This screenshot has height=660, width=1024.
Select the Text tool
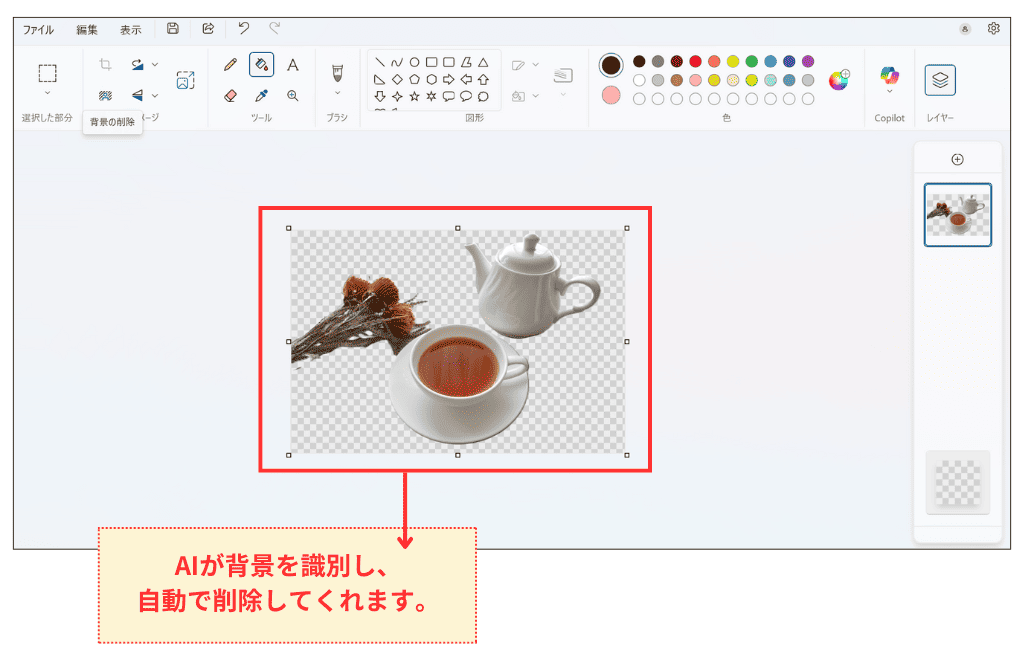pos(293,64)
